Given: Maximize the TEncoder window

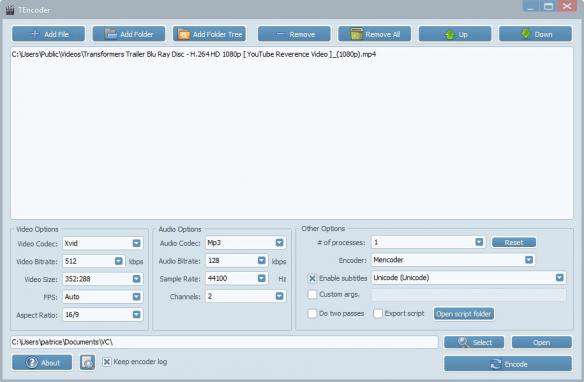Looking at the screenshot, I should coord(548,6).
